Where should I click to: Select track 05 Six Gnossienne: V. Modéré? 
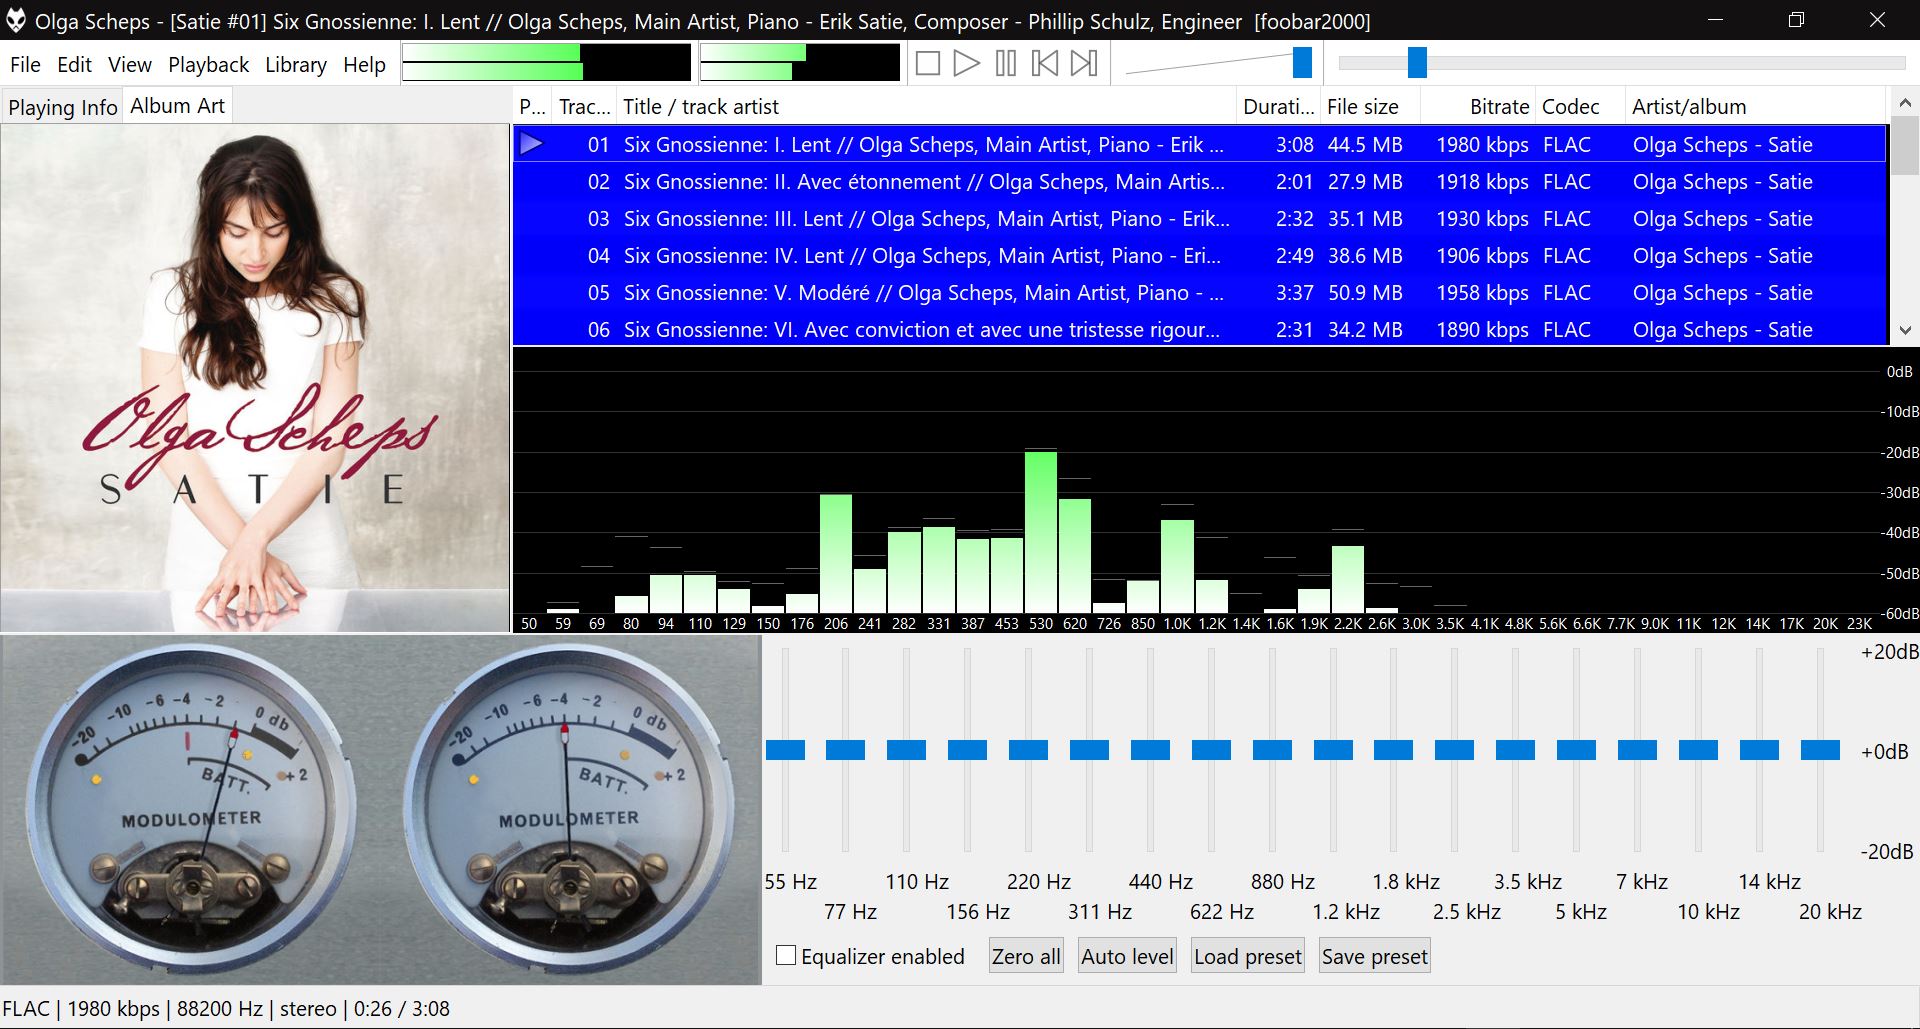(x=1200, y=293)
